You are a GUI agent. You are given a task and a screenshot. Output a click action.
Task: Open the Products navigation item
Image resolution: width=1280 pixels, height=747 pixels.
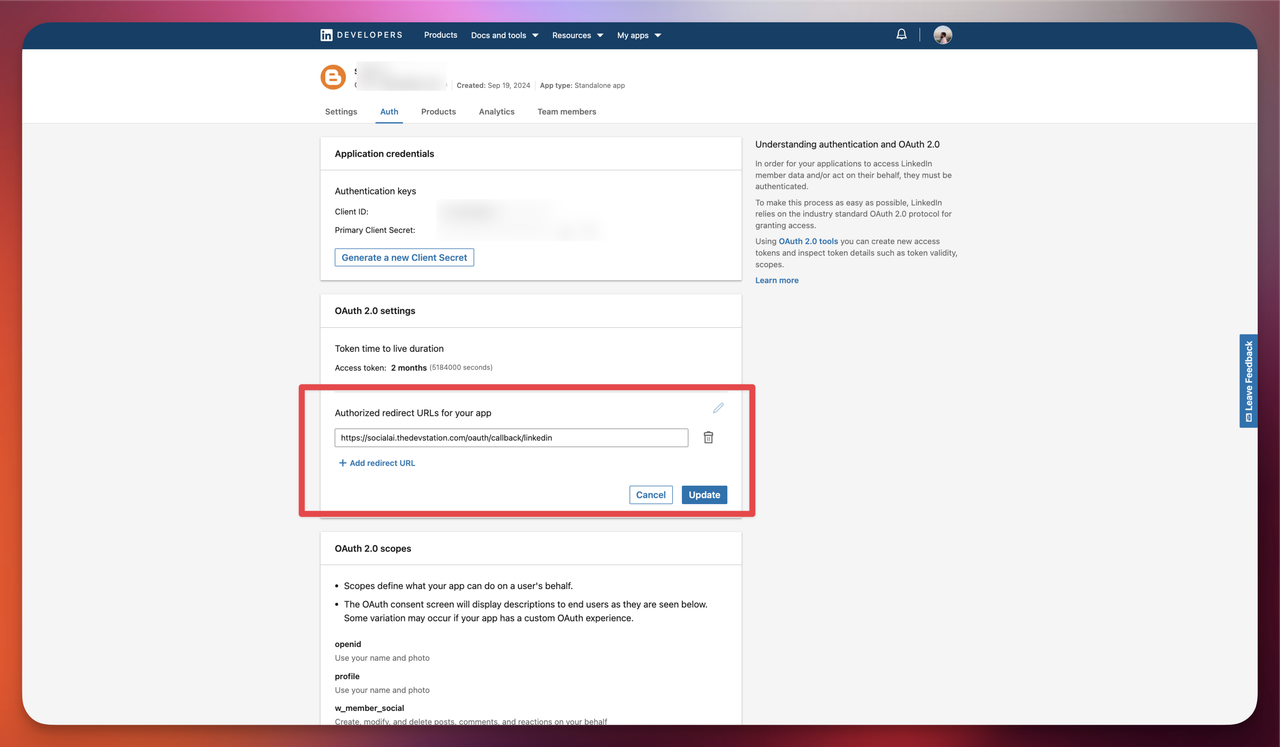pos(440,35)
